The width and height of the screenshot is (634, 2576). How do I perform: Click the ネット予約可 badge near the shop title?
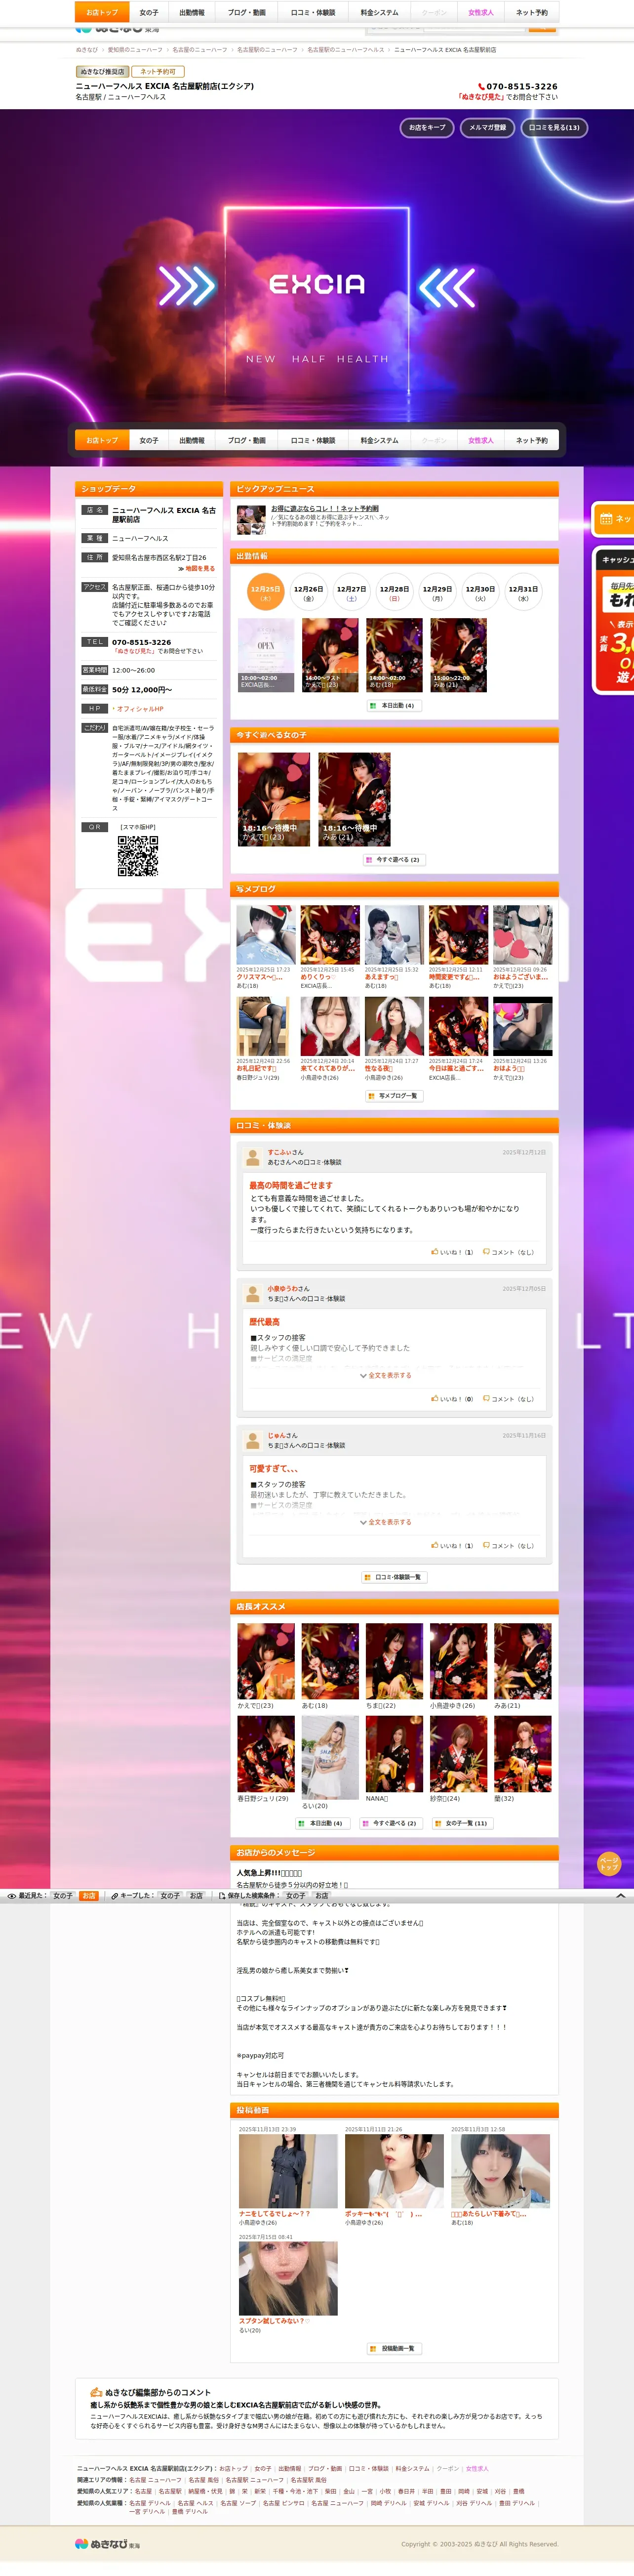coord(158,71)
